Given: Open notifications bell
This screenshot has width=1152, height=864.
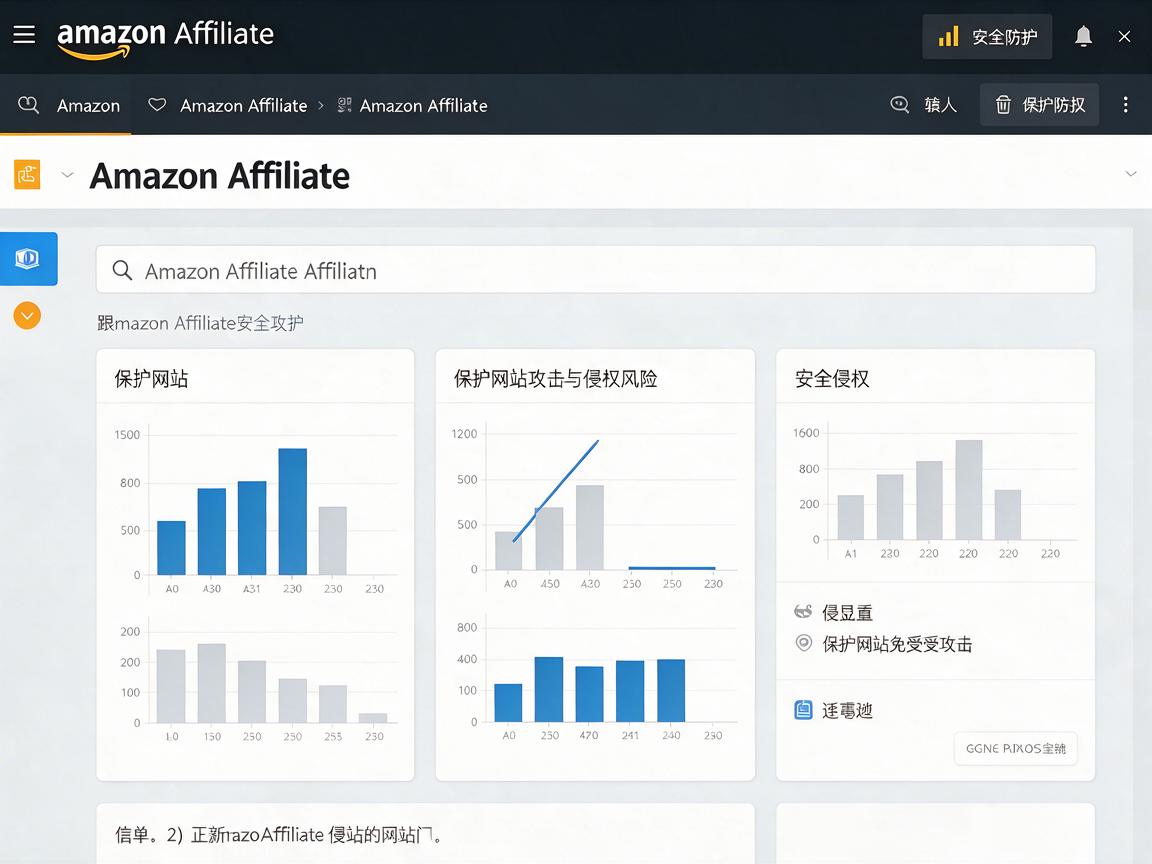Looking at the screenshot, I should [x=1083, y=36].
